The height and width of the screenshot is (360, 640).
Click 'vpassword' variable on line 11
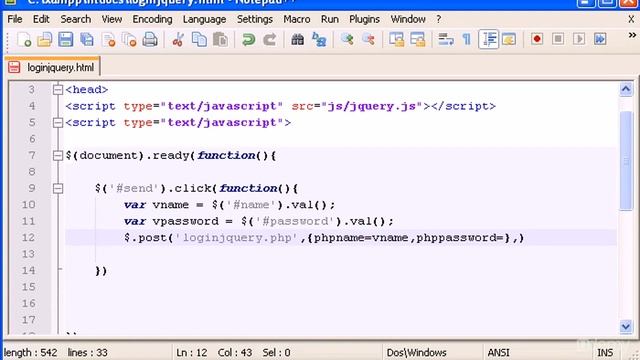coord(186,221)
